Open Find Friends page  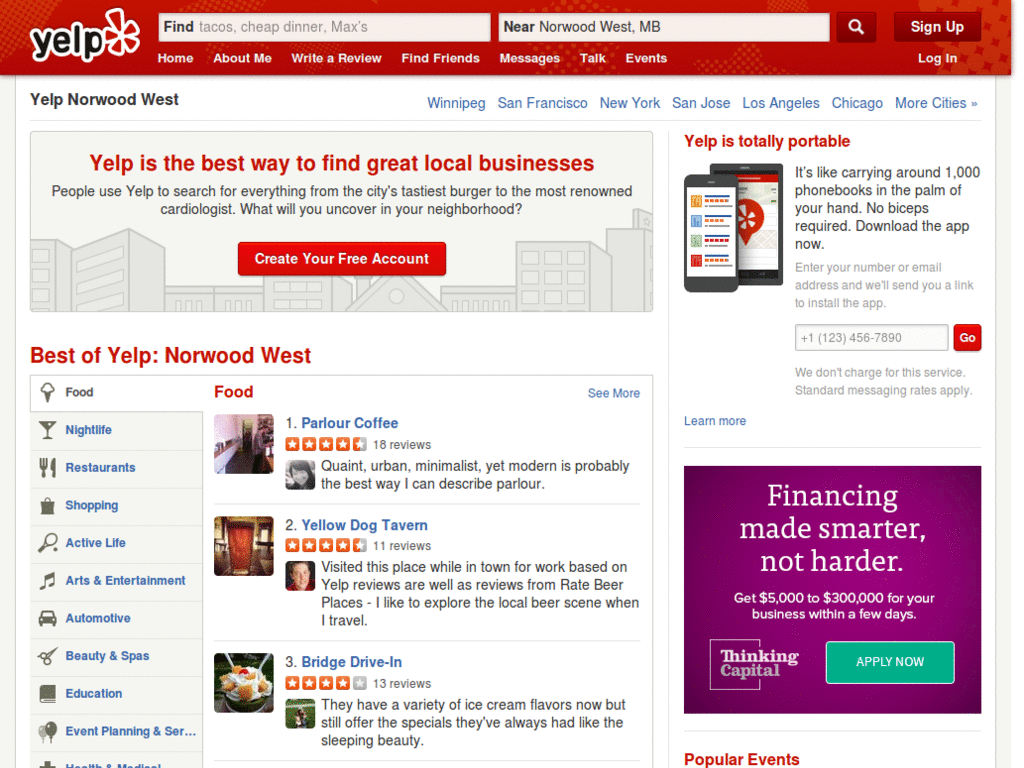click(441, 58)
